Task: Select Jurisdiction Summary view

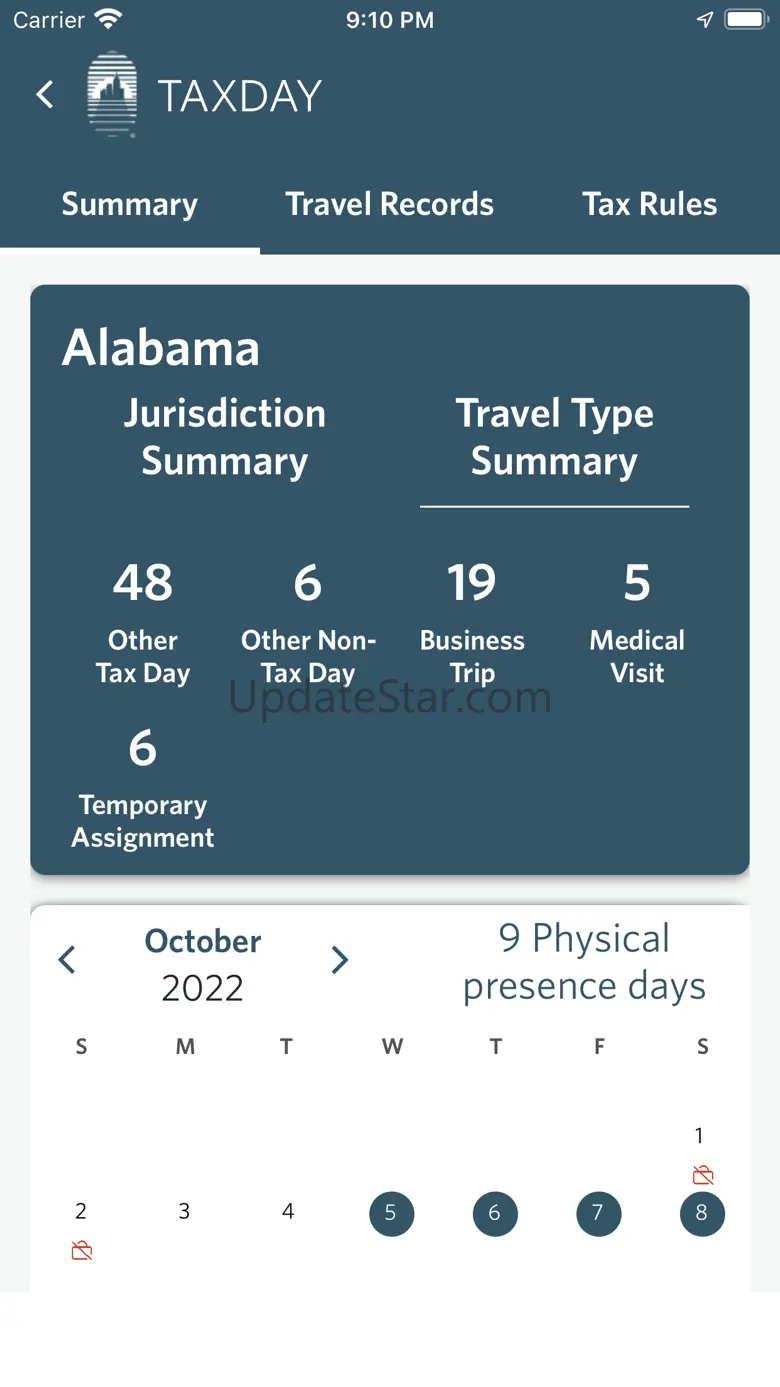Action: coord(225,437)
